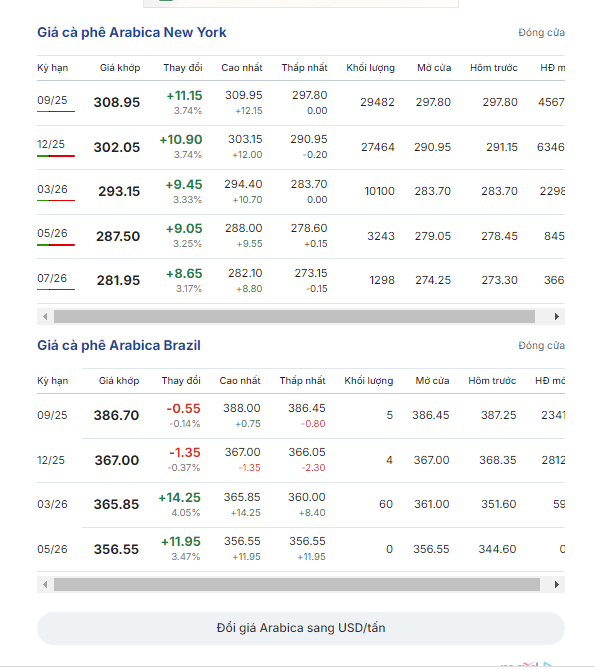This screenshot has width=595, height=669.
Task: Click 'Giá khớp' column header in Brazil table
Action: [119, 381]
